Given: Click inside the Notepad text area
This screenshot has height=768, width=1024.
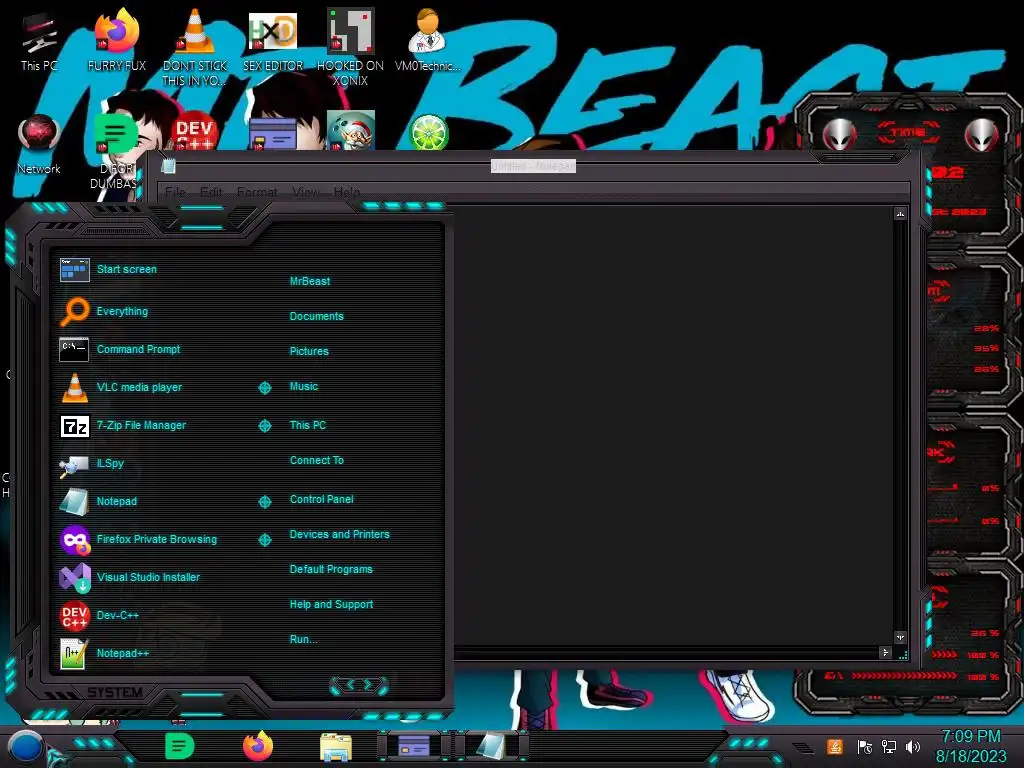Looking at the screenshot, I should (x=673, y=424).
